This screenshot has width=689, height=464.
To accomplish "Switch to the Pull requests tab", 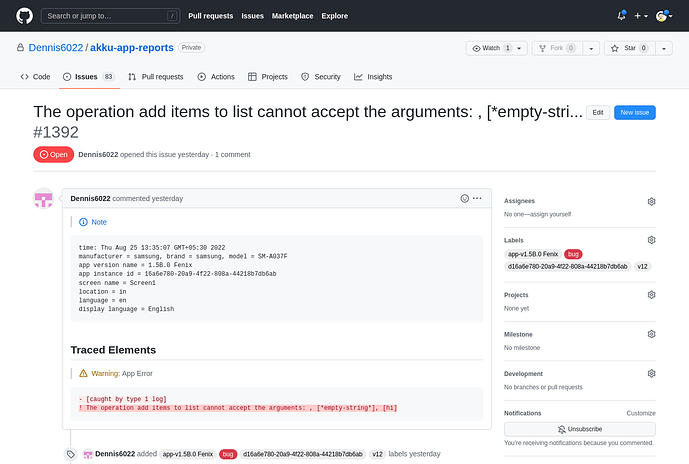I will 156,76.
